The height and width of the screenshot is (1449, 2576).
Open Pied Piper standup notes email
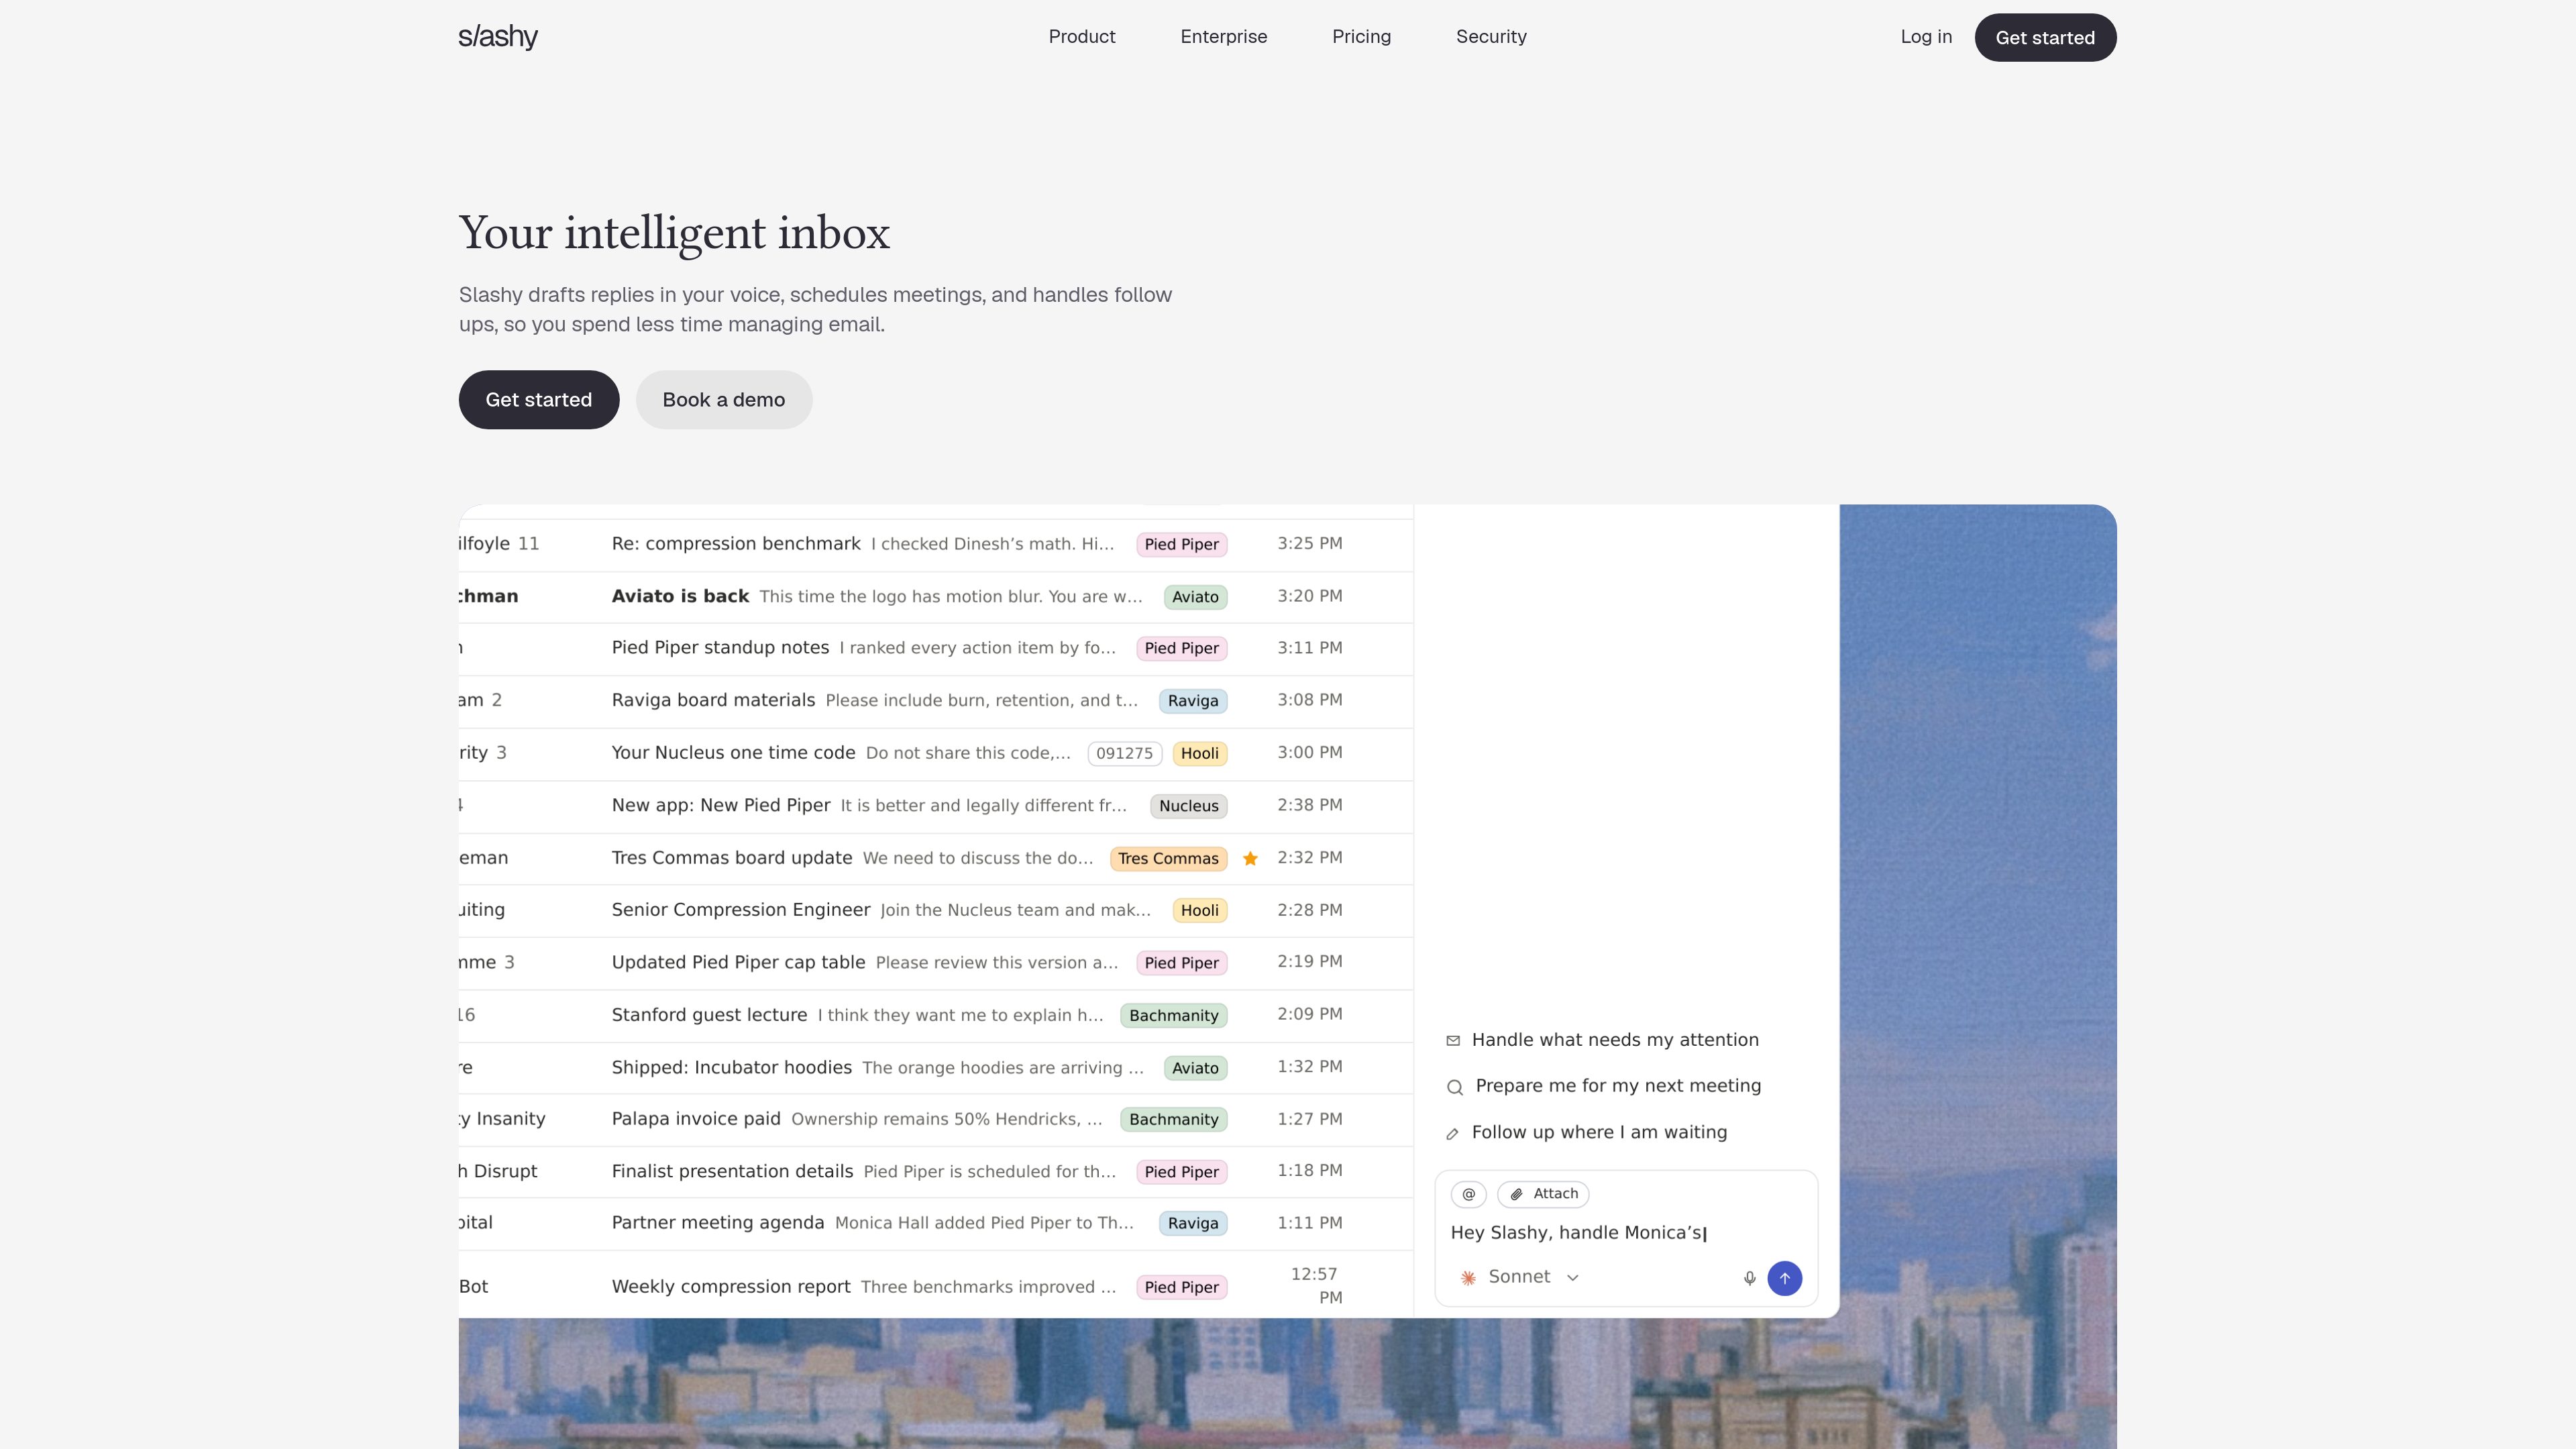(x=936, y=648)
